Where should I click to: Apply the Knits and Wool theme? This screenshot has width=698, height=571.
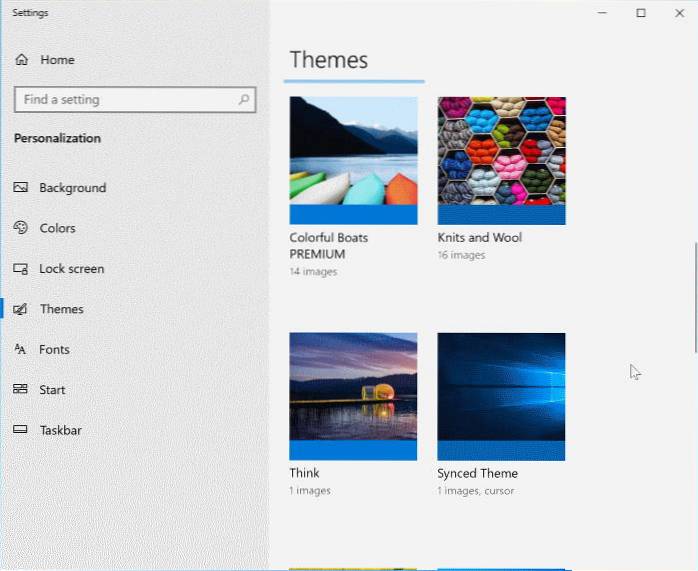501,160
